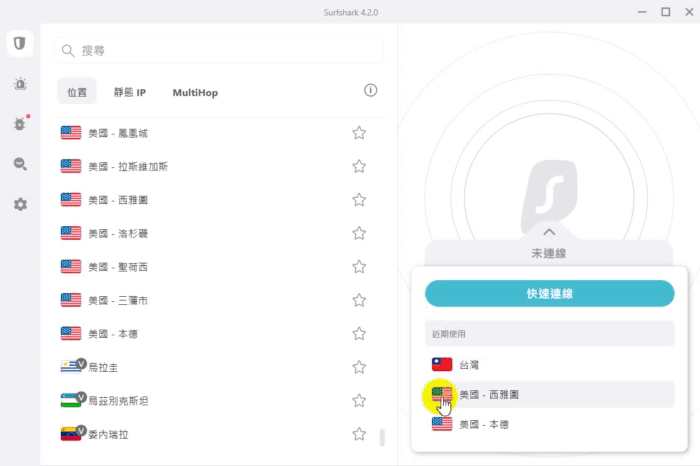Favorite 美國 - 三藩市 with star
This screenshot has height=466, width=700.
point(359,300)
